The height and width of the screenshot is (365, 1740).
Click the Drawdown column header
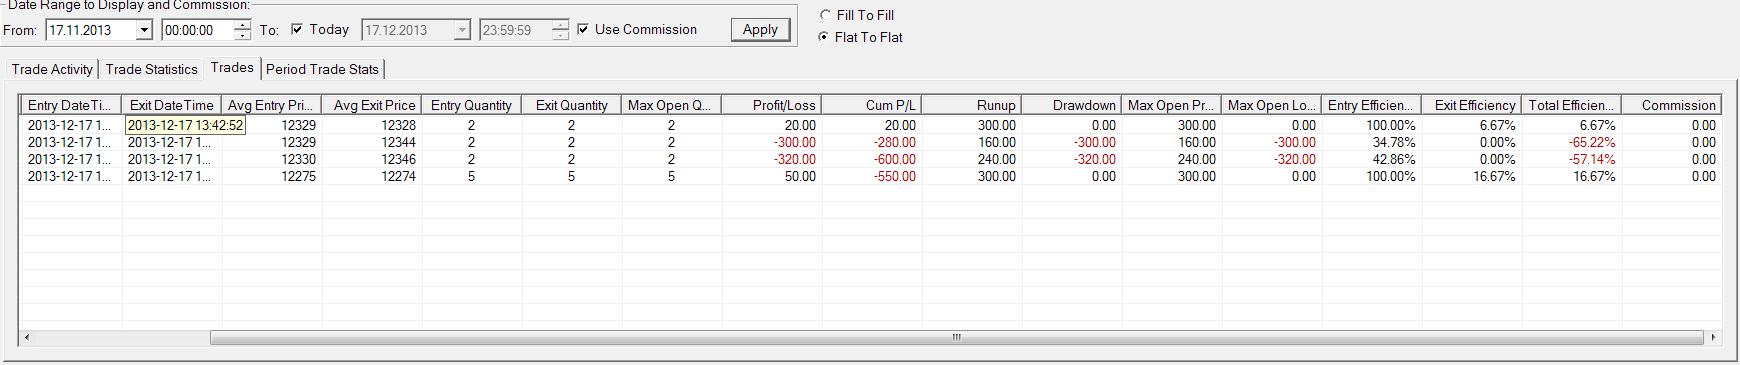pos(1071,105)
